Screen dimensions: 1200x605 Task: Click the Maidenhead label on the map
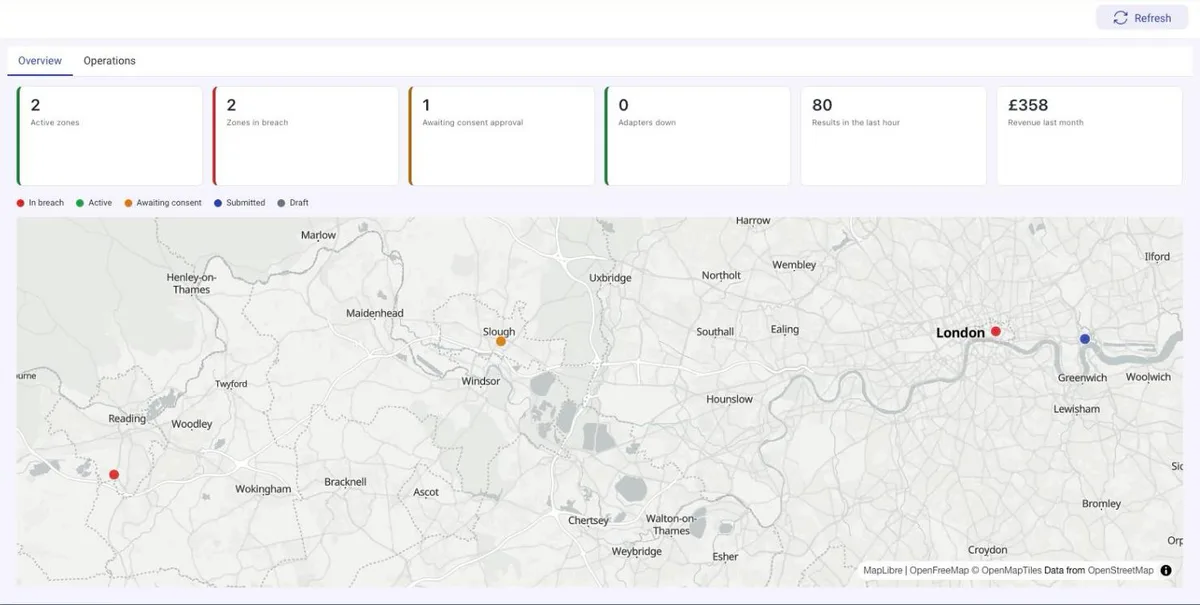[375, 313]
